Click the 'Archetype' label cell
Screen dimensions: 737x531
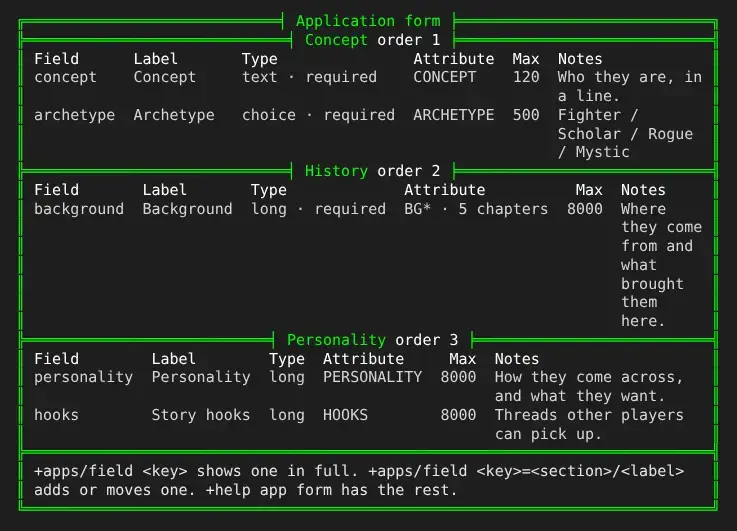pos(174,115)
